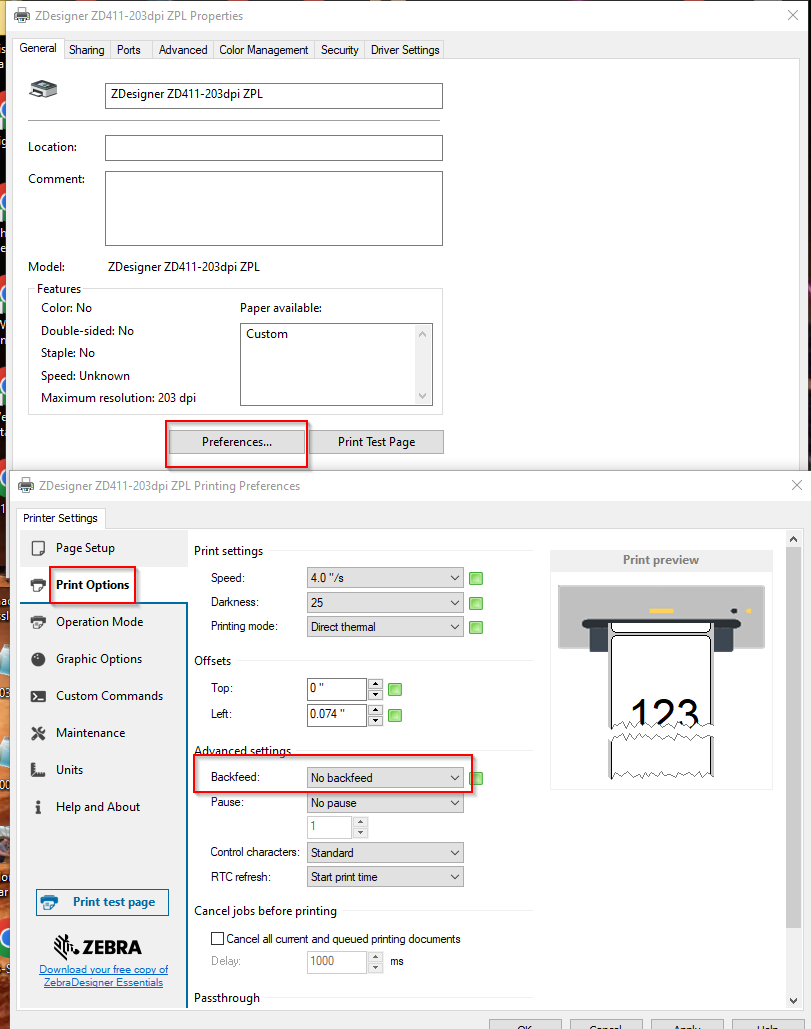Switch to the Color Management tab
This screenshot has width=811, height=1029.
pos(263,49)
